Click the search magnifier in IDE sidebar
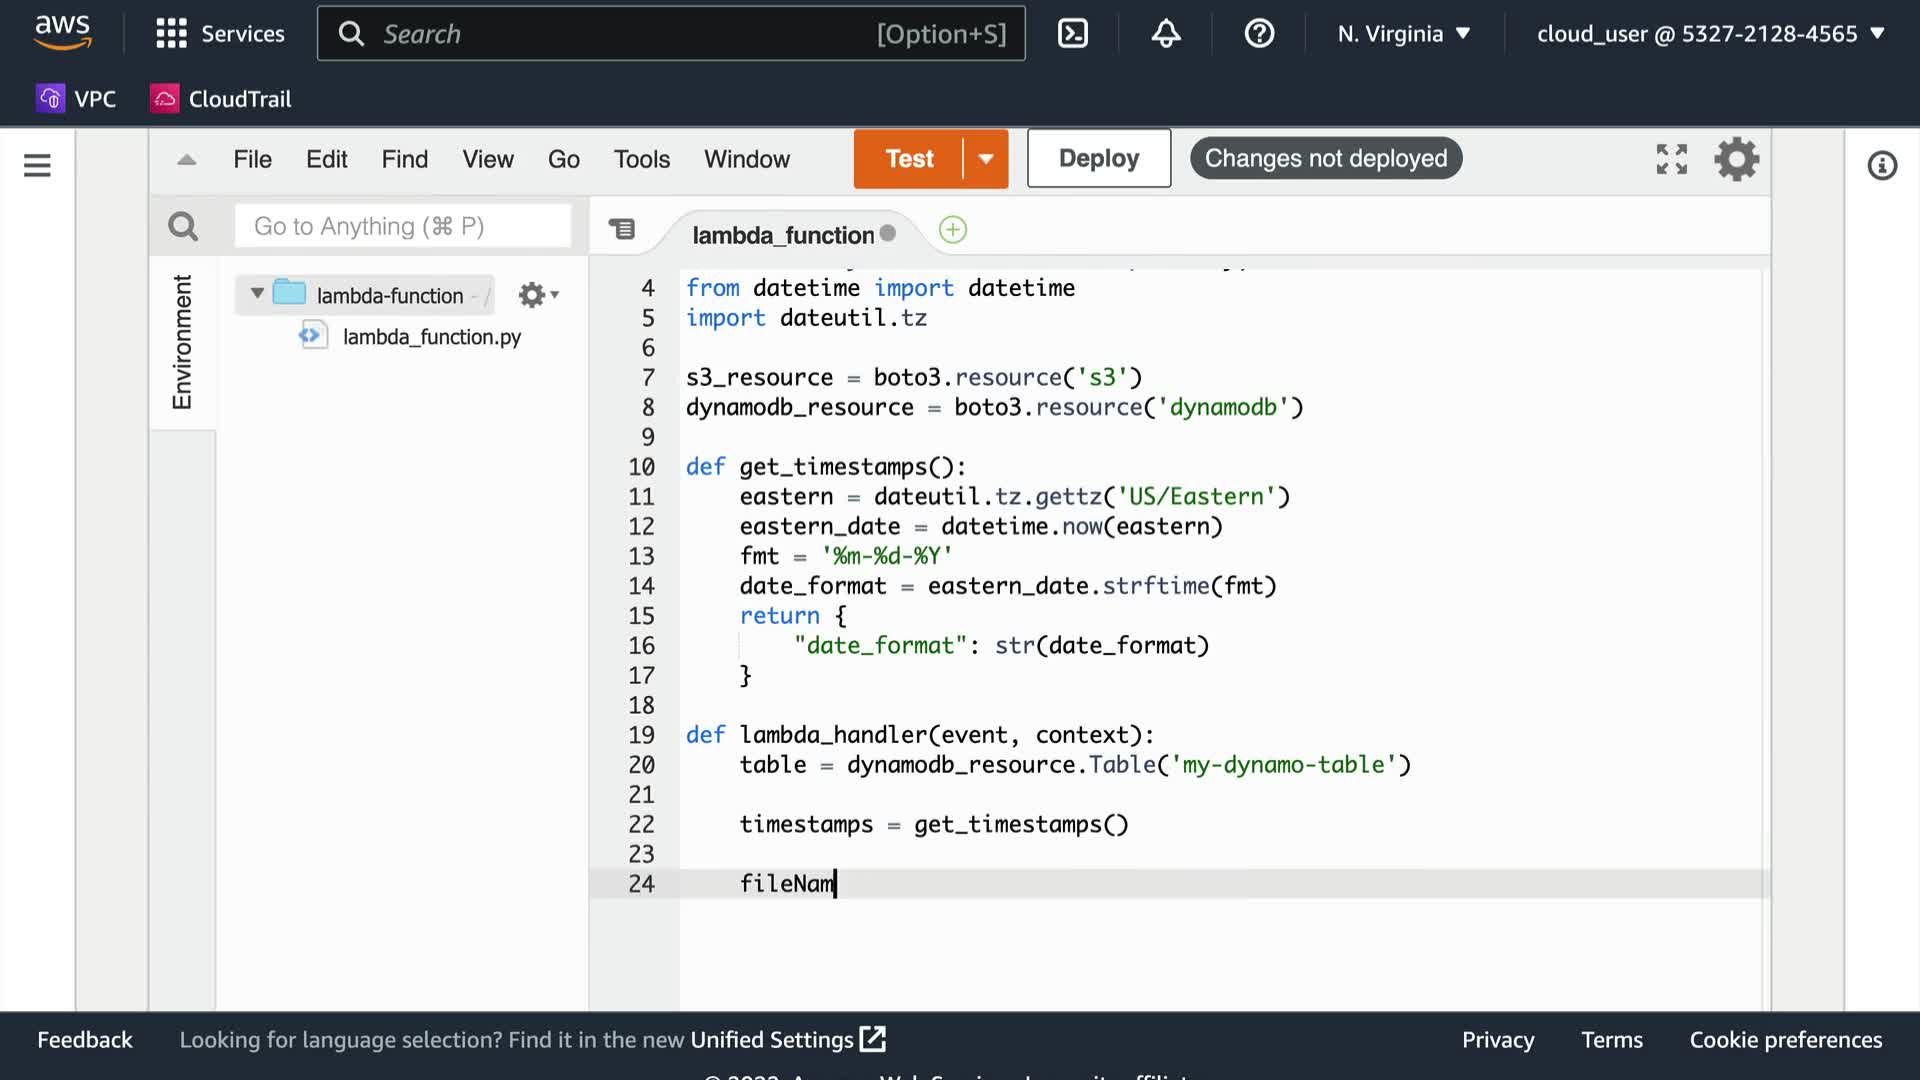 click(183, 227)
